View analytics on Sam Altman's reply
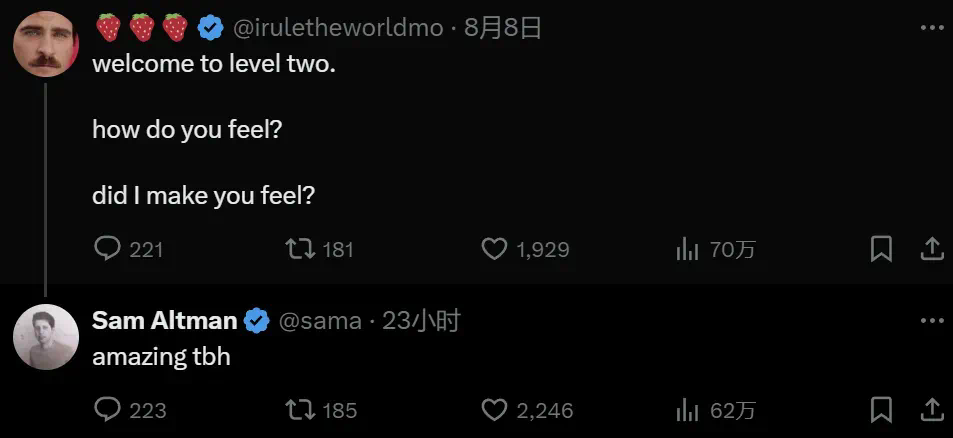 688,409
